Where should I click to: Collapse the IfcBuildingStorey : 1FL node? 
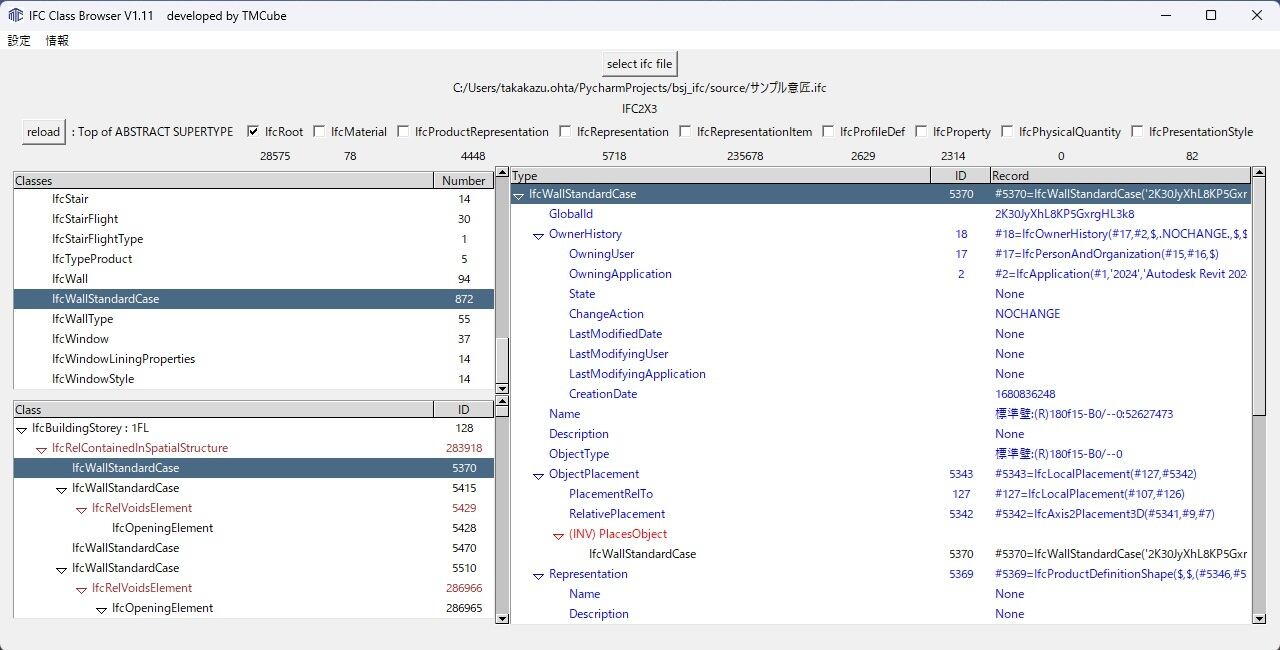coord(21,429)
